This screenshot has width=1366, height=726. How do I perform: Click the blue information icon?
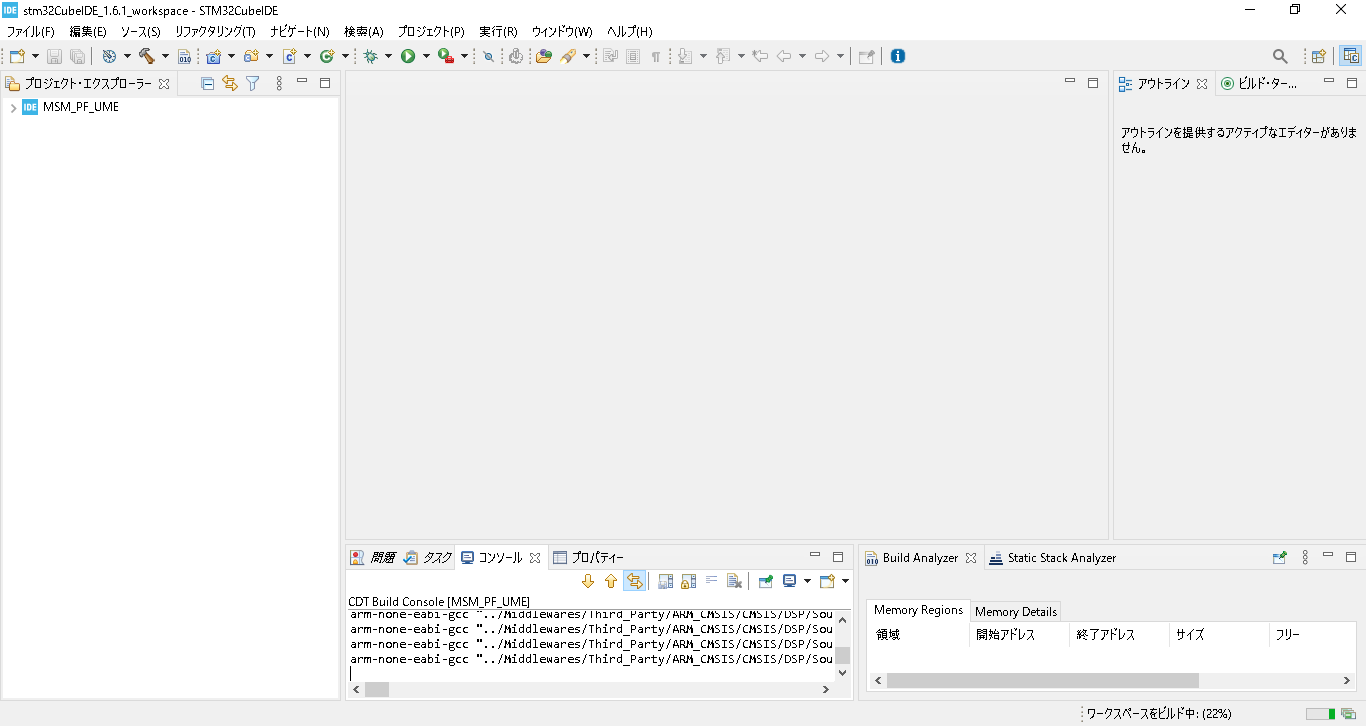pyautogui.click(x=898, y=56)
